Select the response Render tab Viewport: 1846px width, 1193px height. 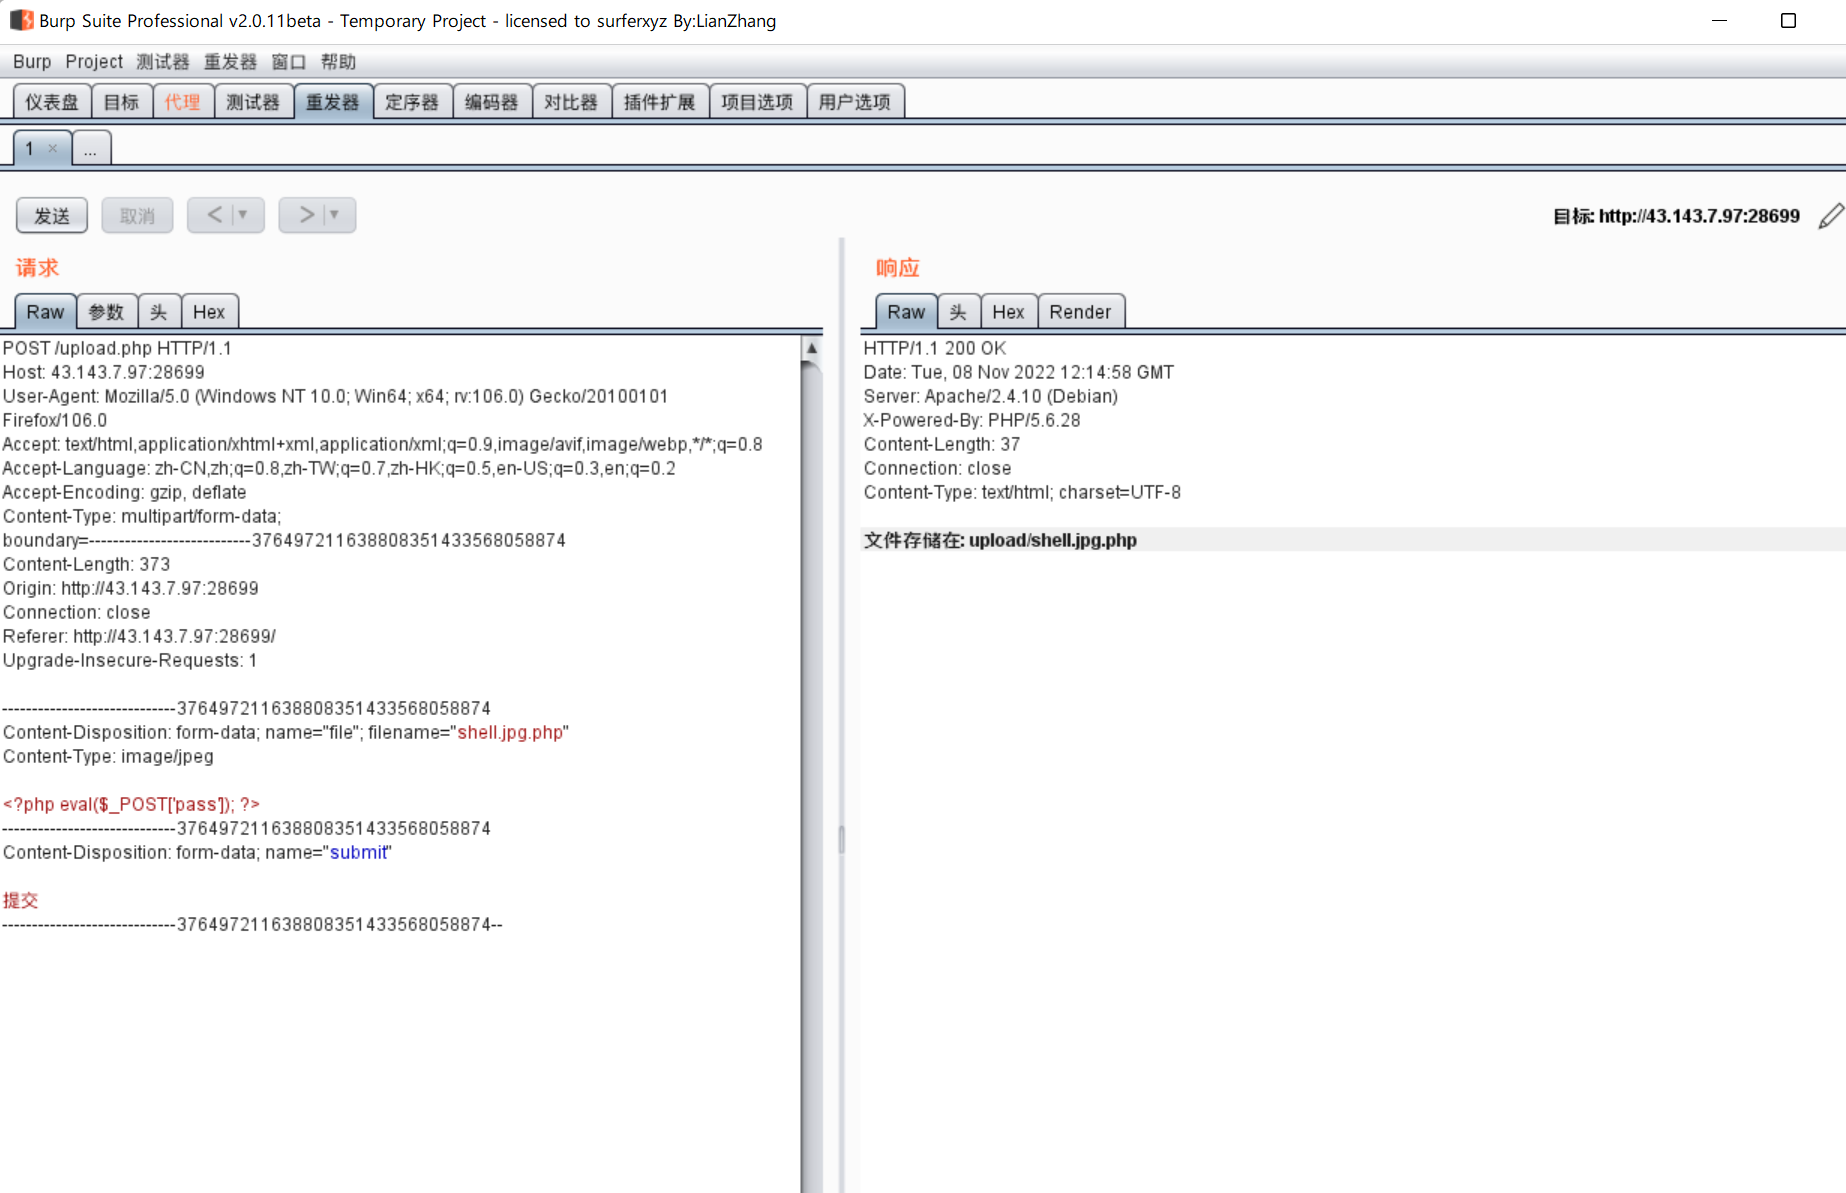[1081, 312]
